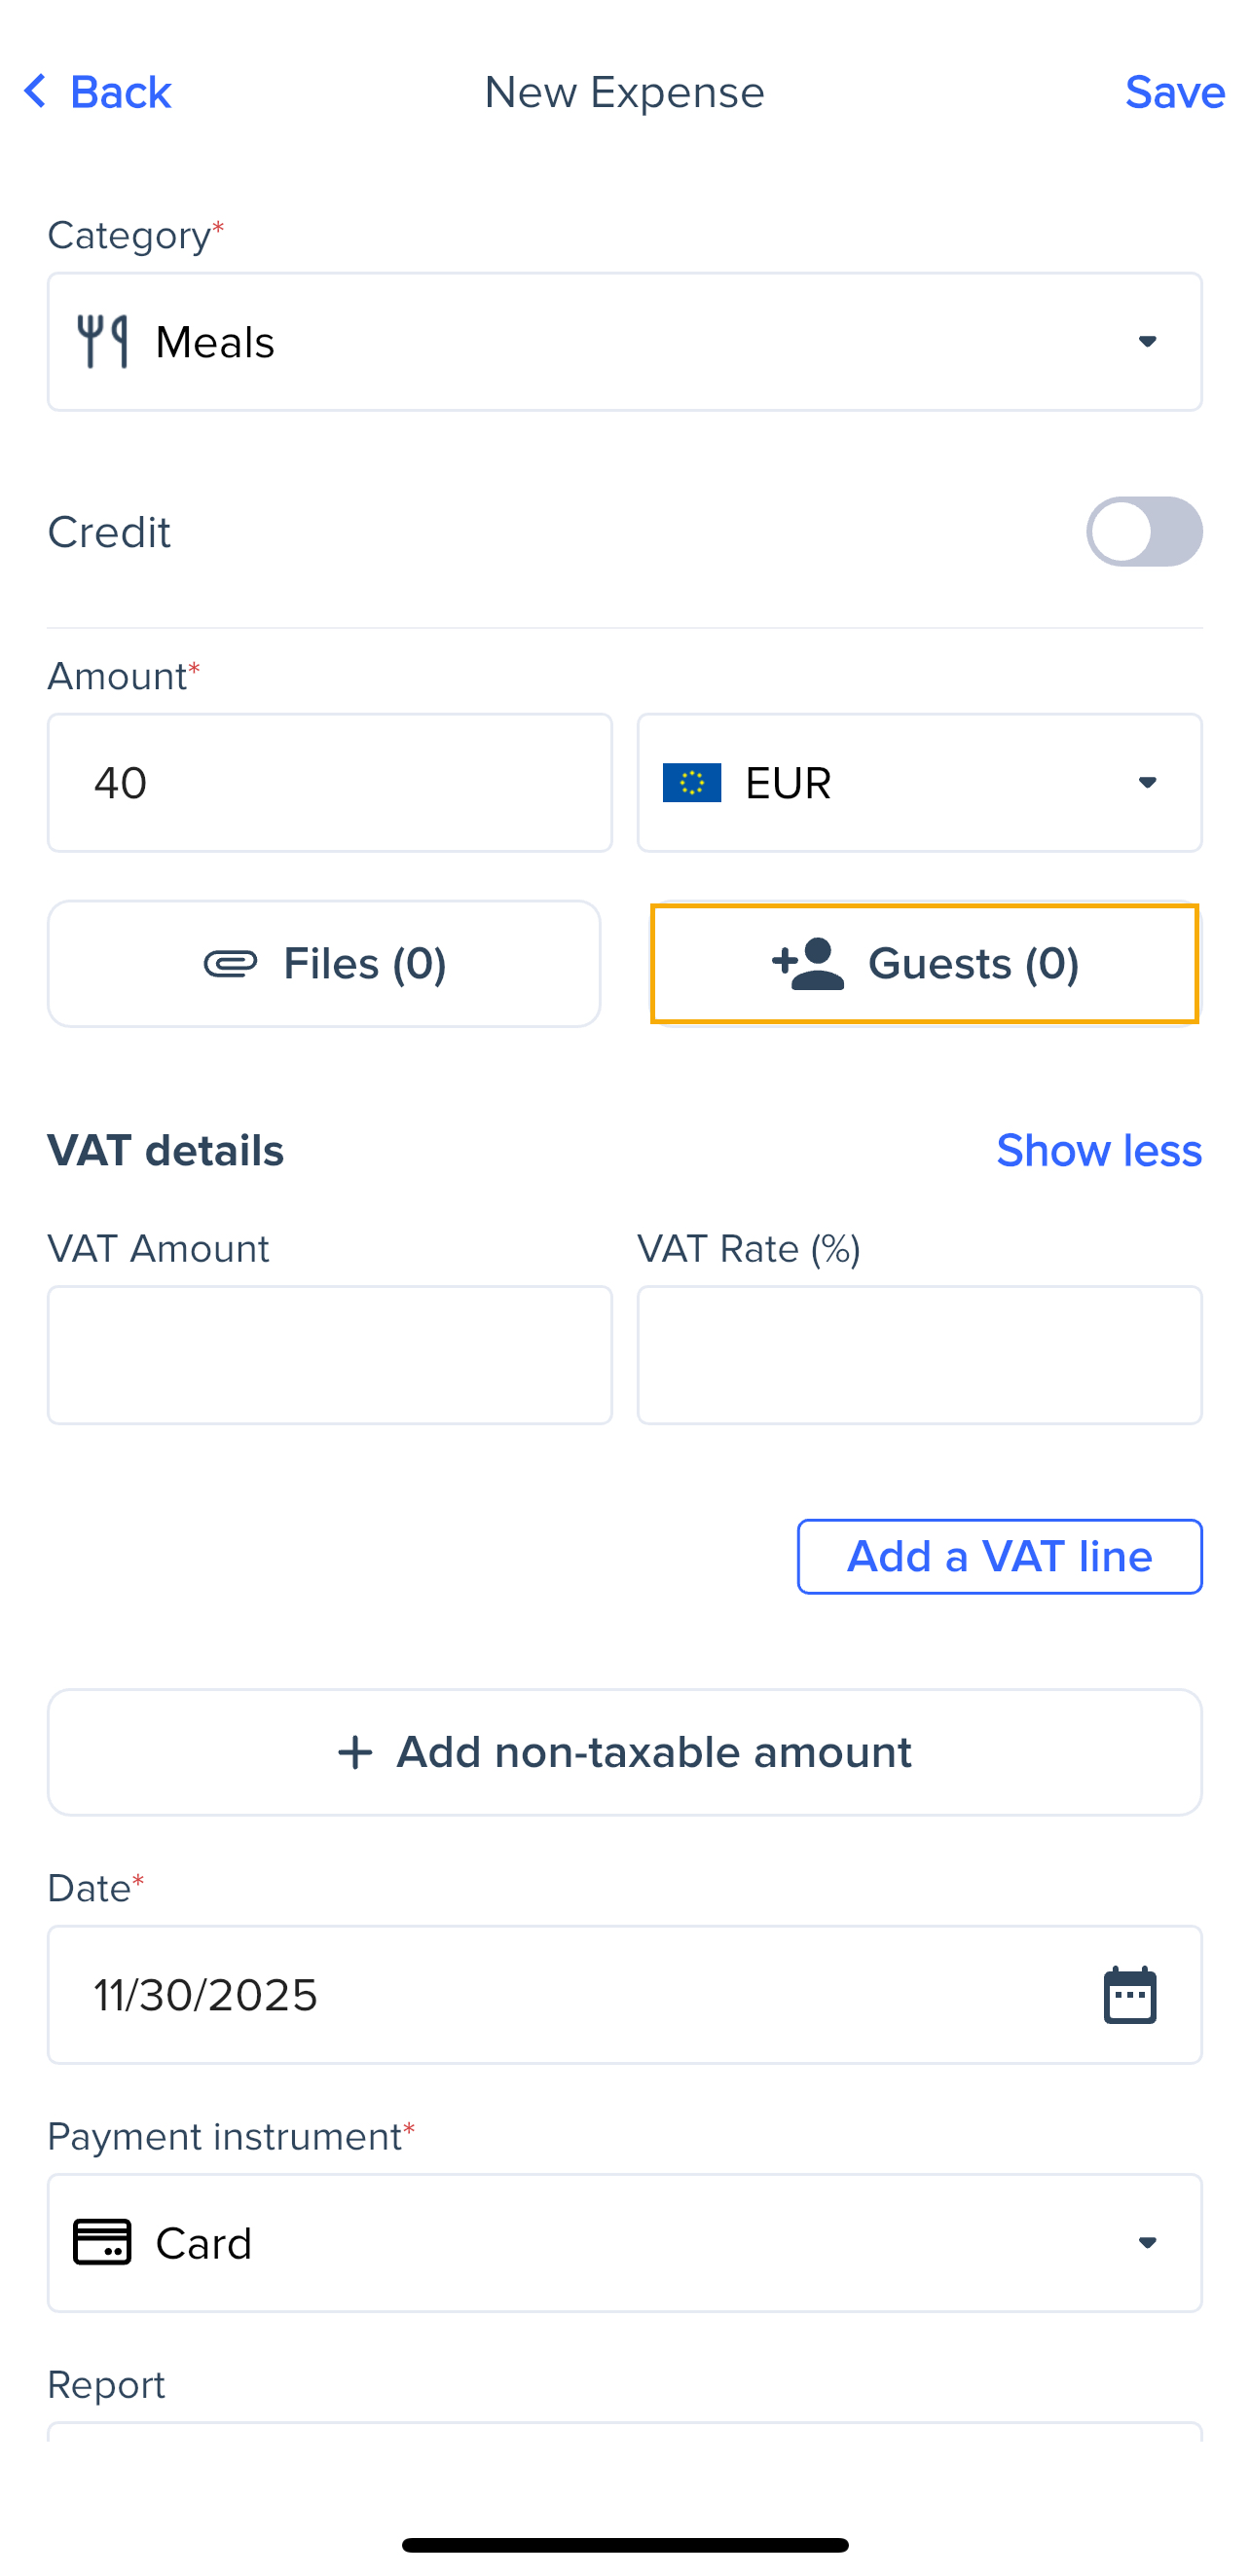Click the EU flag currency icon

tap(691, 782)
